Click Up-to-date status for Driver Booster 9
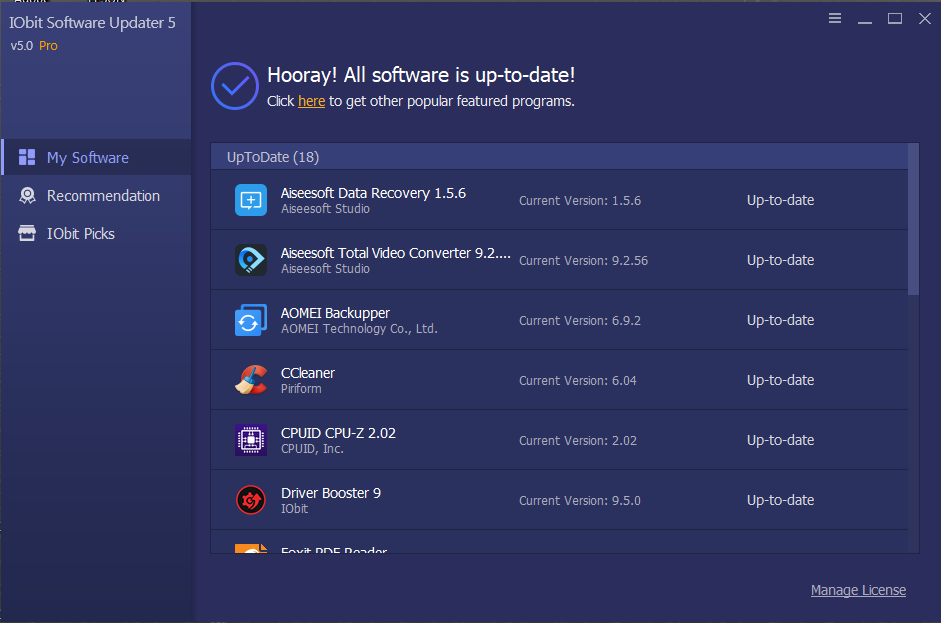This screenshot has height=623, width=941. click(x=780, y=501)
